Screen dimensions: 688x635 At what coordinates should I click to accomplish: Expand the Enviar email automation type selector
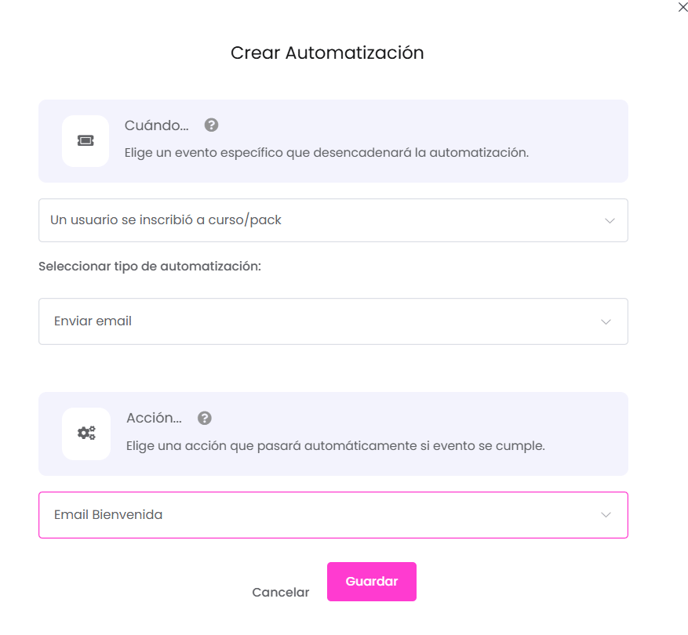333,321
